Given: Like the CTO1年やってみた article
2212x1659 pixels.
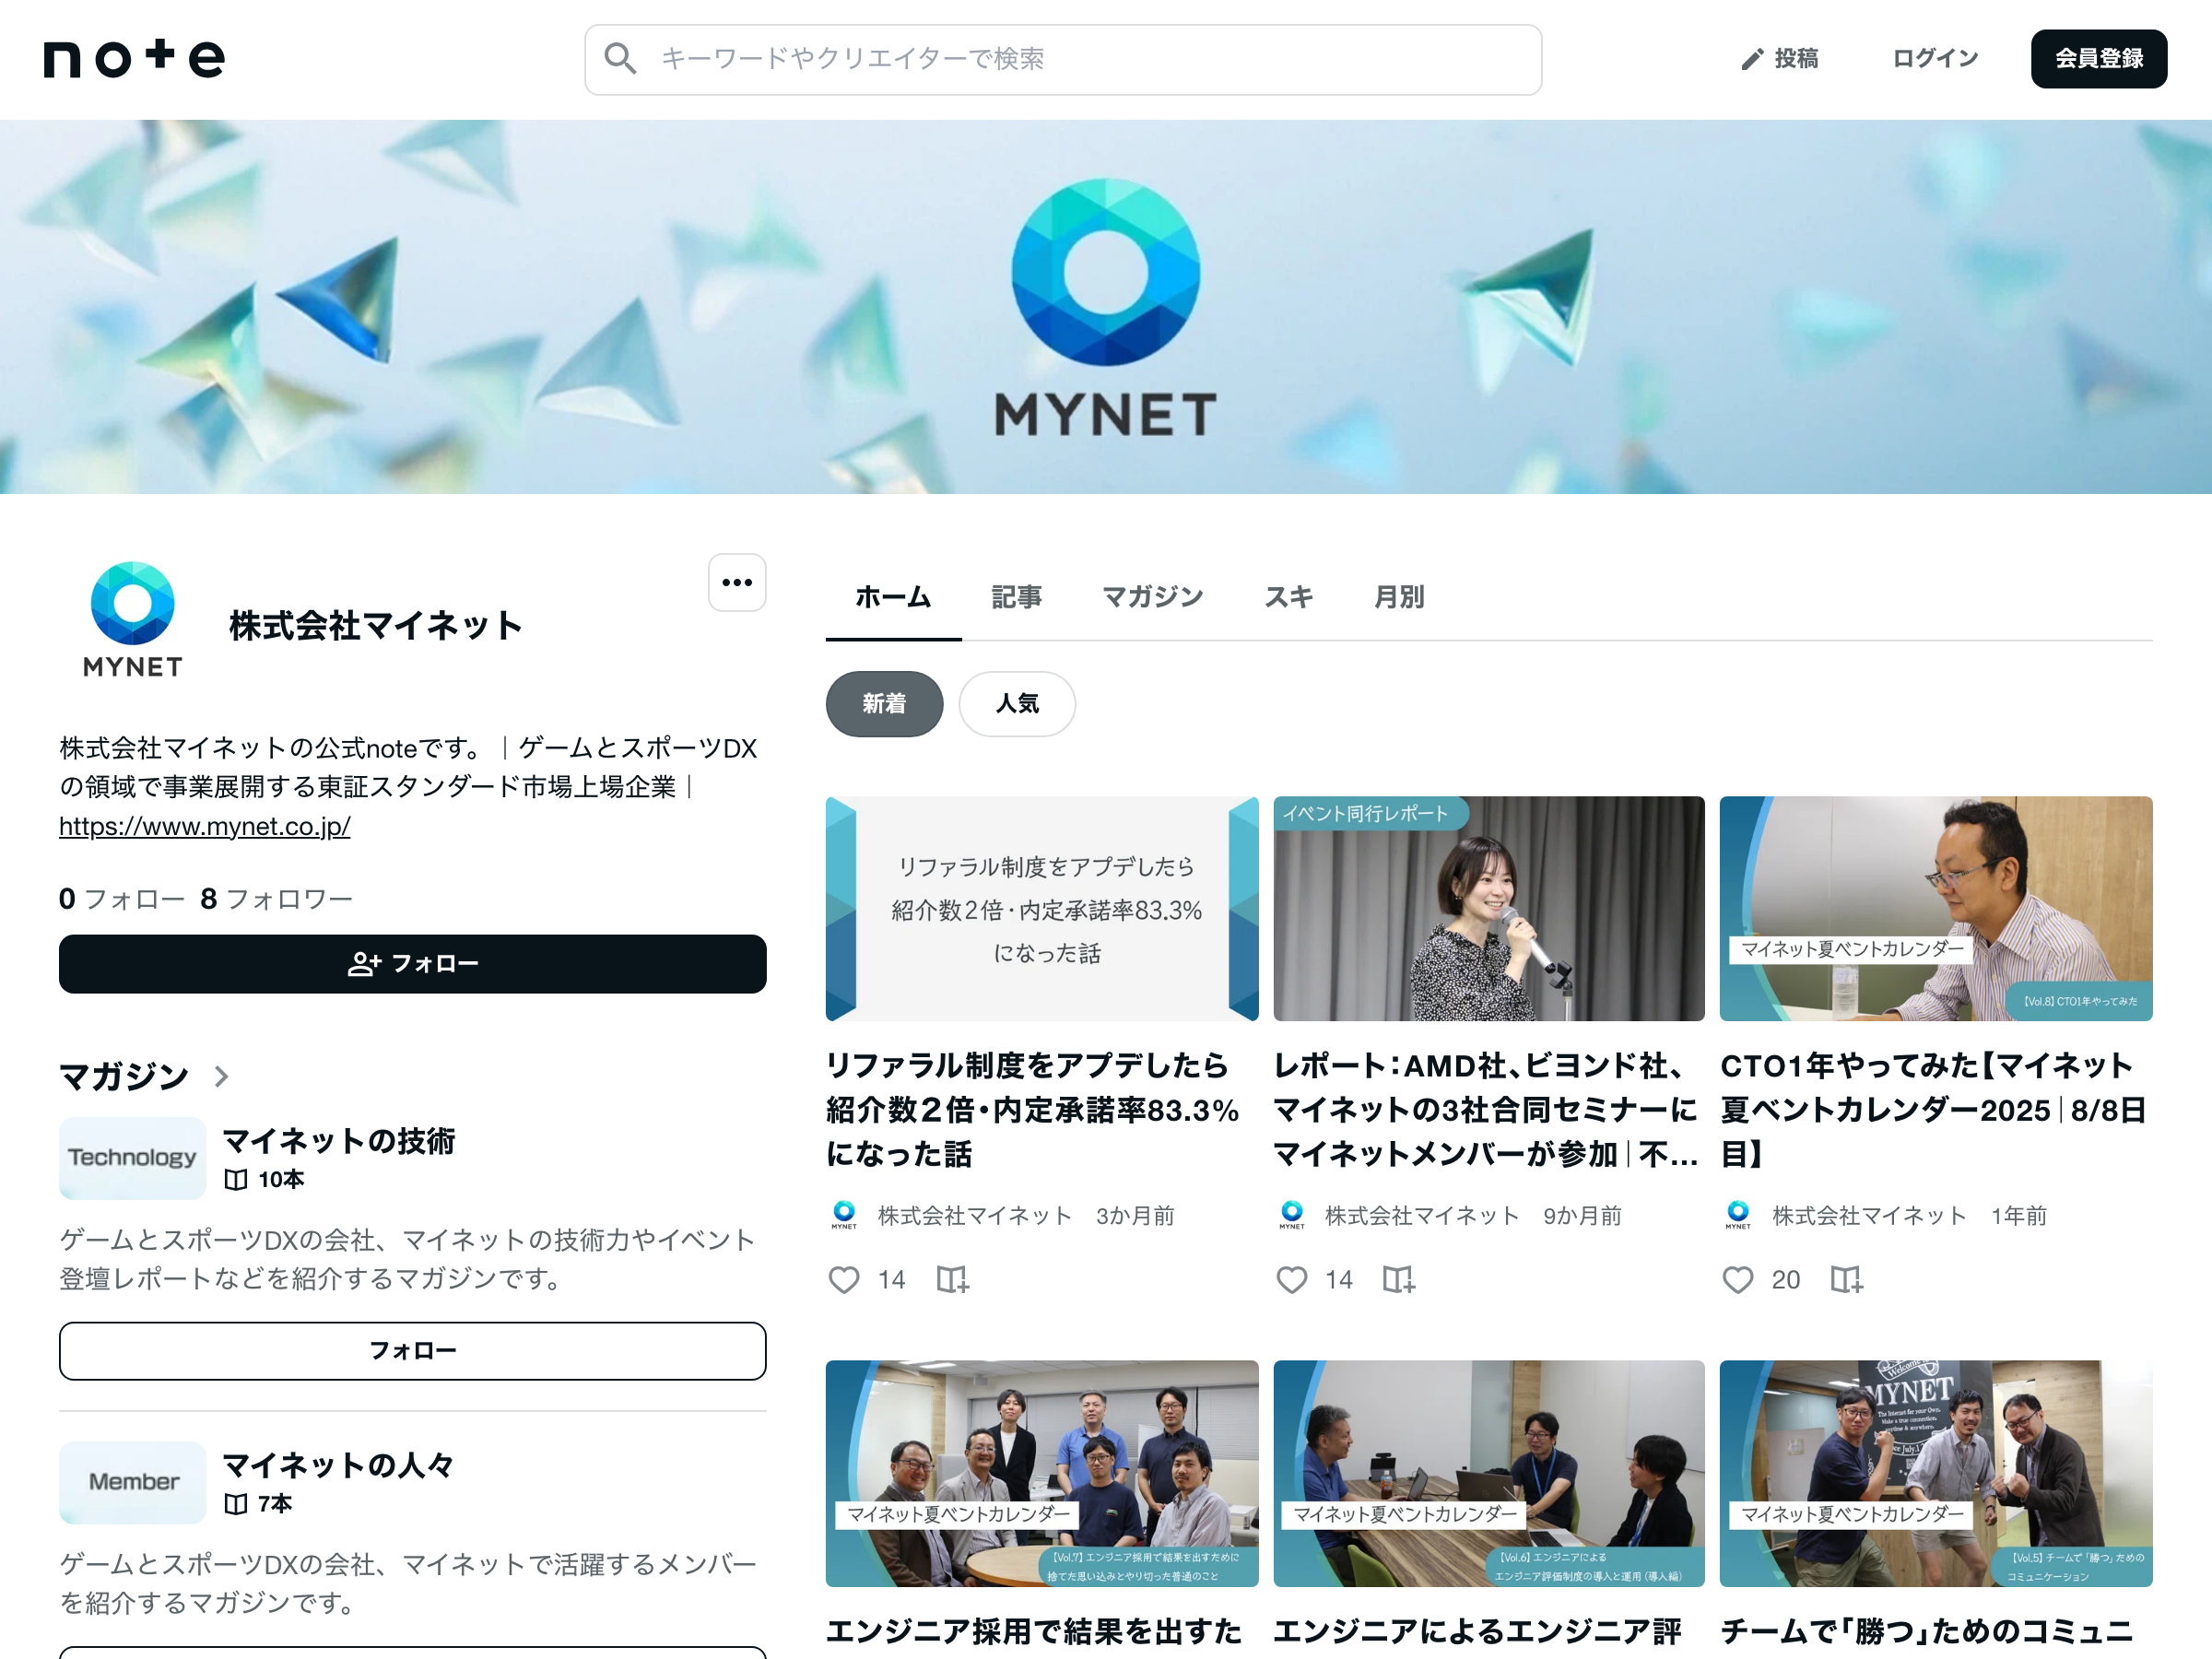Looking at the screenshot, I should [1738, 1279].
